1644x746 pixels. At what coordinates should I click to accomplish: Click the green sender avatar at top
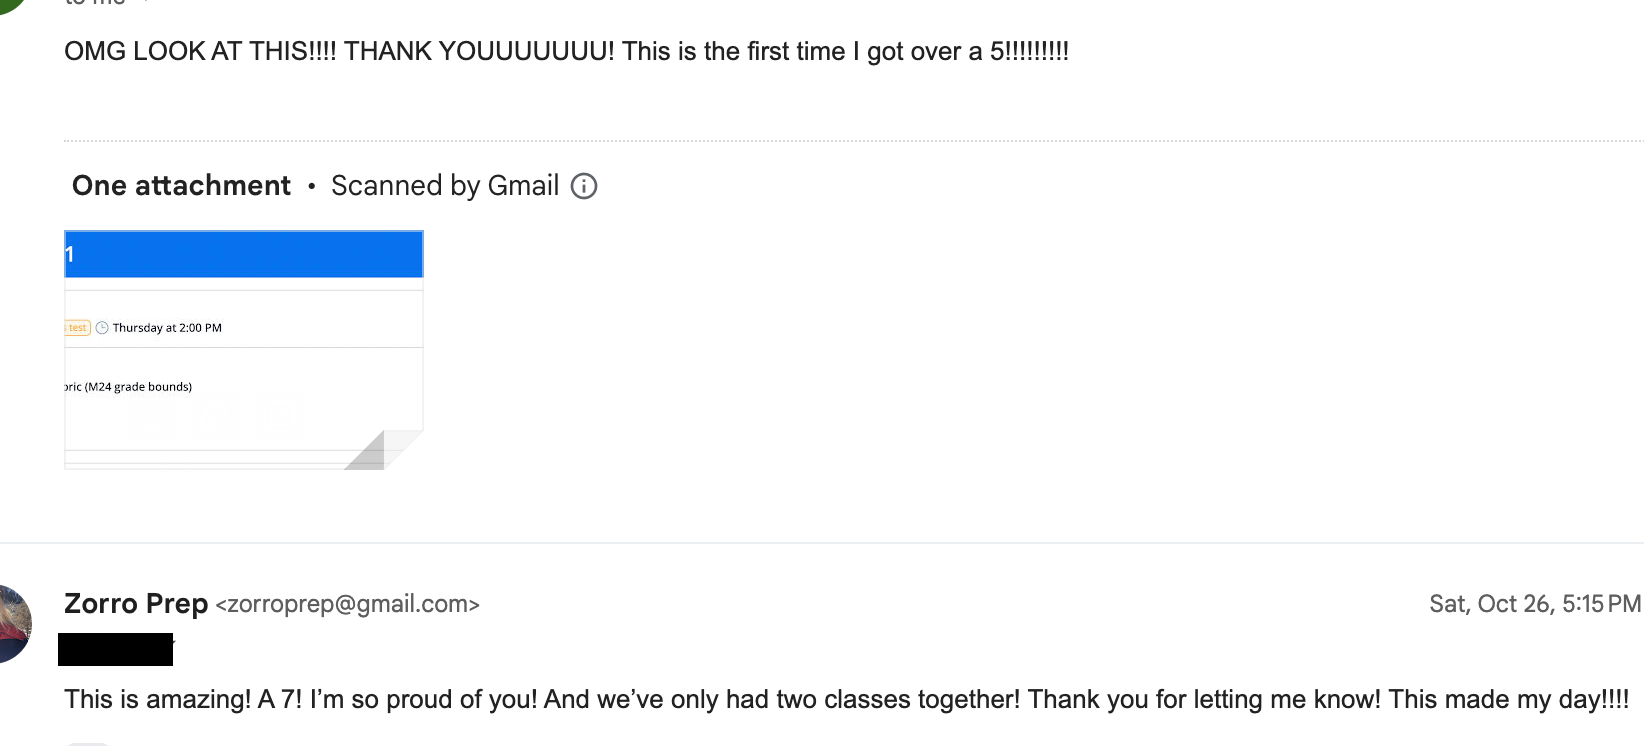[x=10, y=5]
